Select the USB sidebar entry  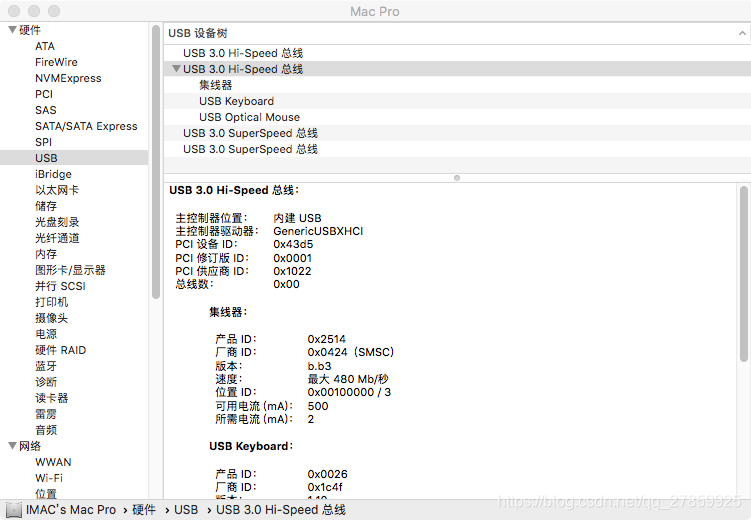click(x=74, y=158)
